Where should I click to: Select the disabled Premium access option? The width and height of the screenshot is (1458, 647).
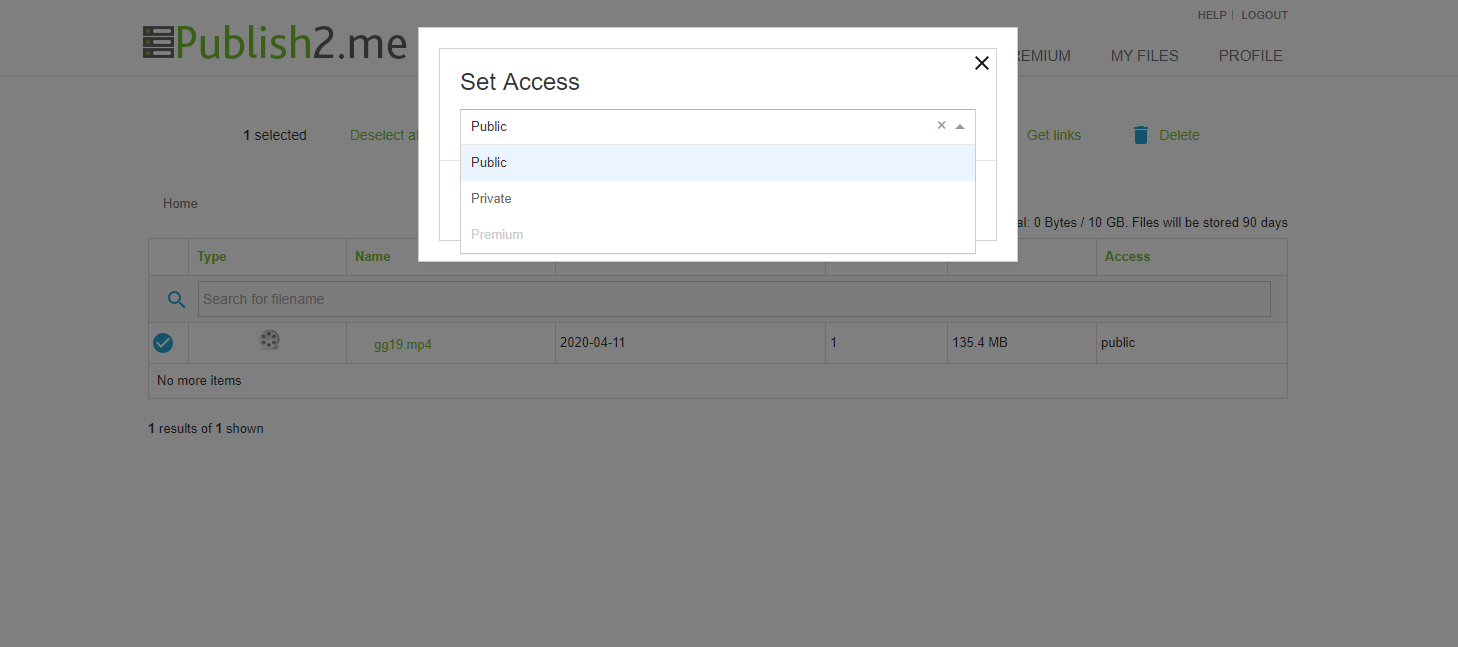(718, 235)
